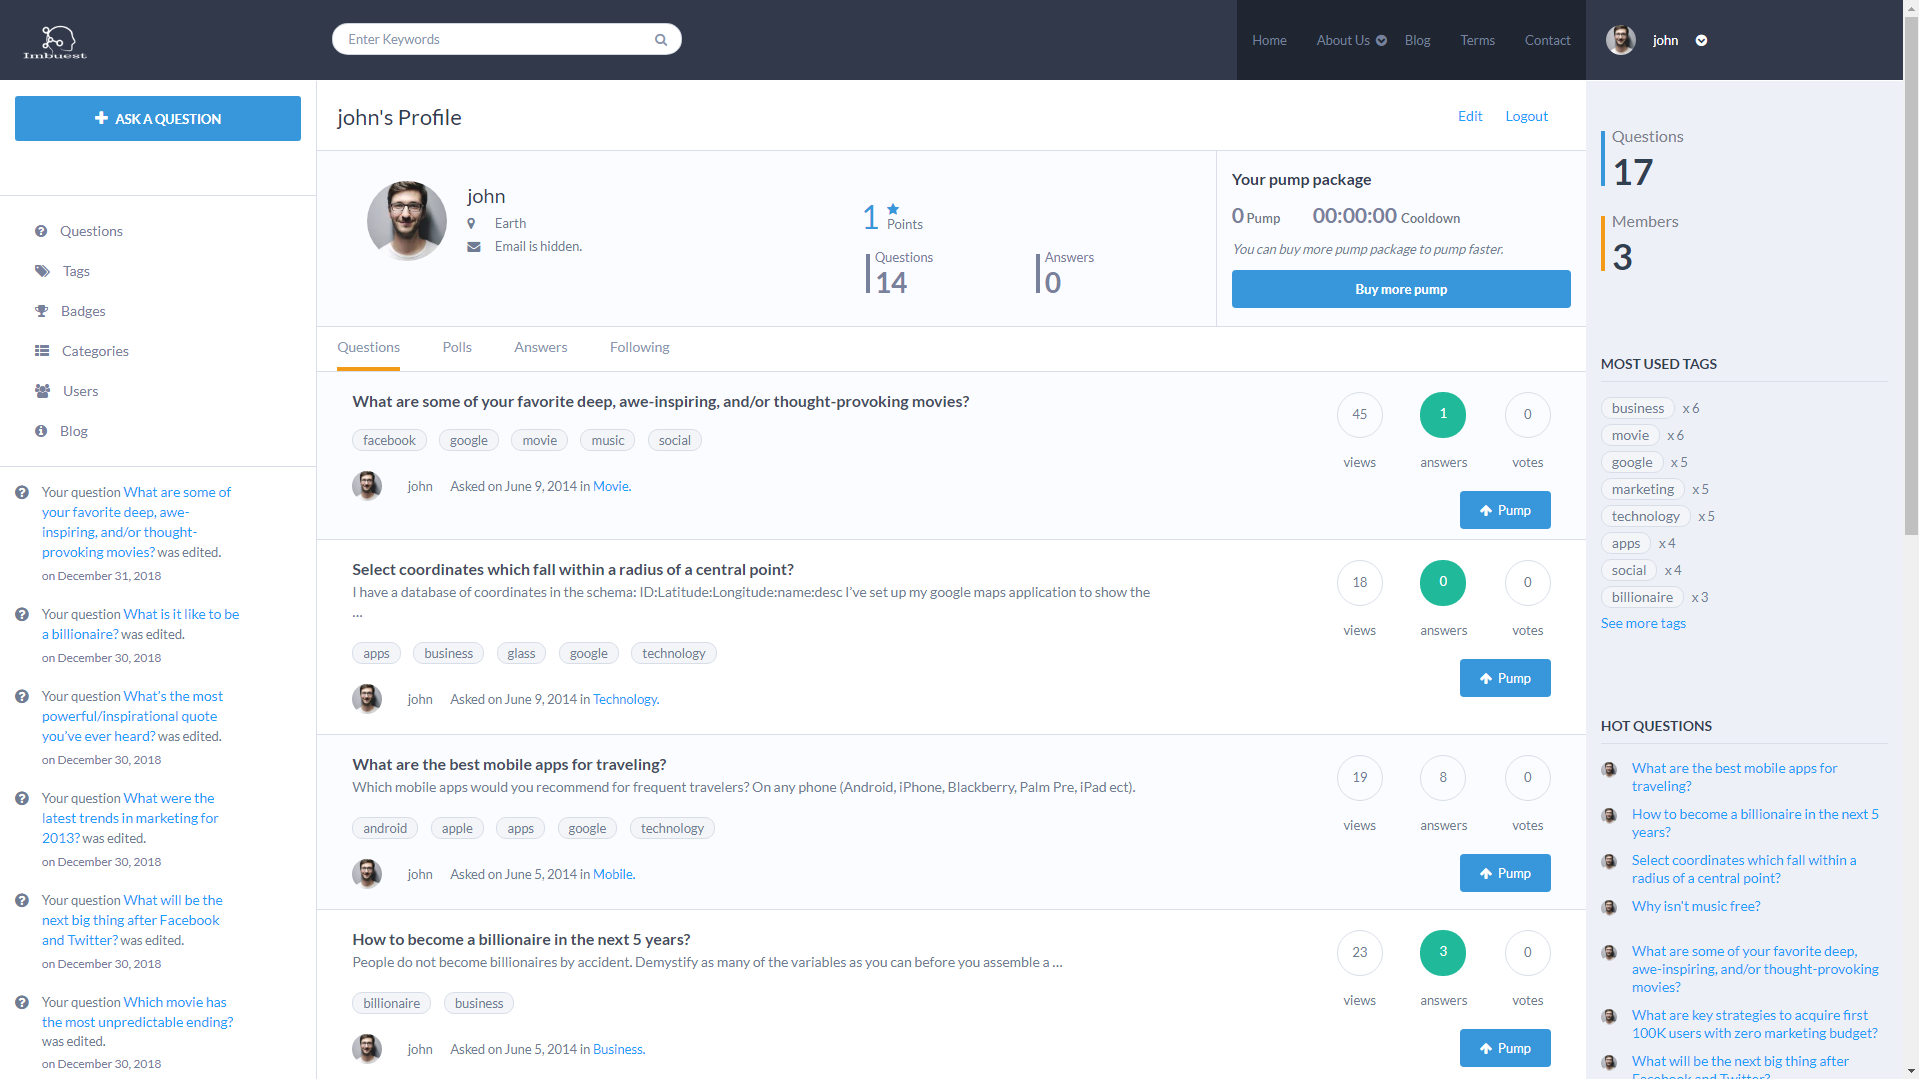Select the Questions profile tab
The width and height of the screenshot is (1919, 1079).
(368, 347)
